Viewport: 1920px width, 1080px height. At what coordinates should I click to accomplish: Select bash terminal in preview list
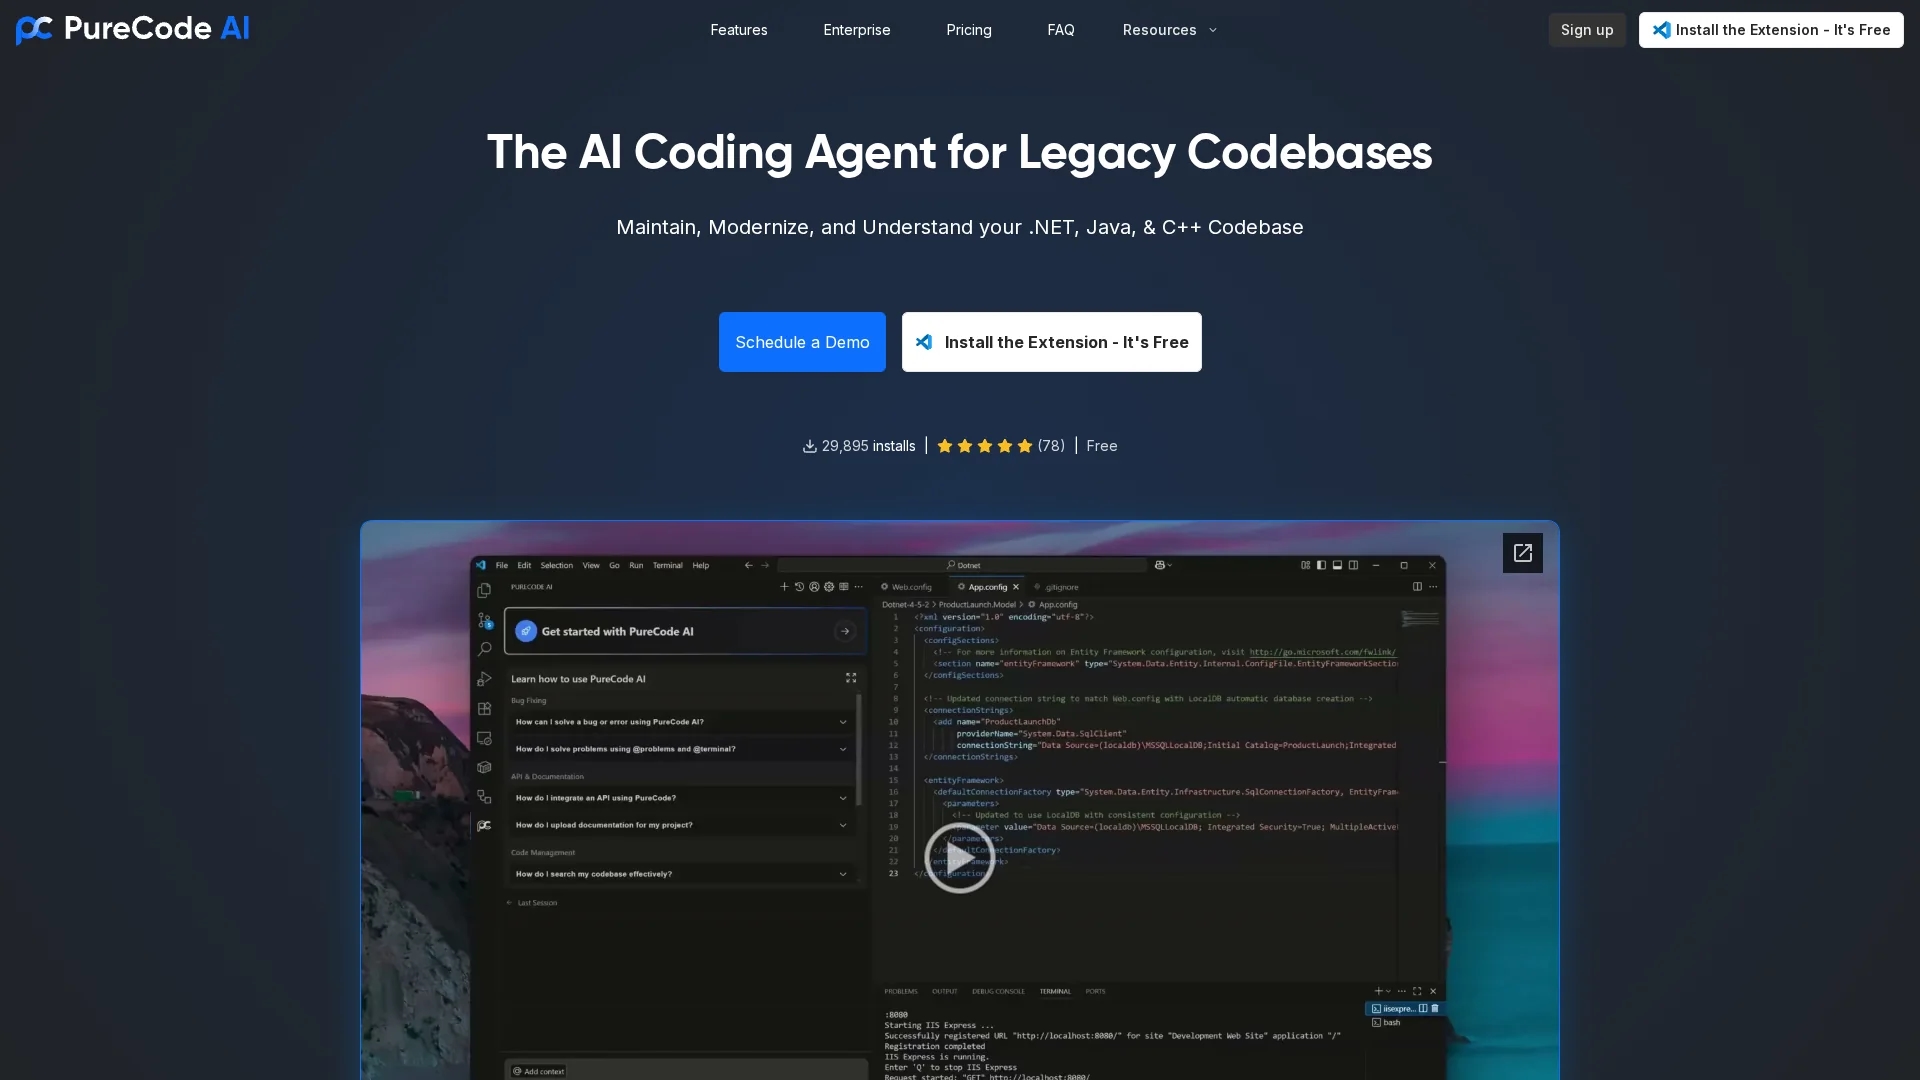tap(1386, 1023)
